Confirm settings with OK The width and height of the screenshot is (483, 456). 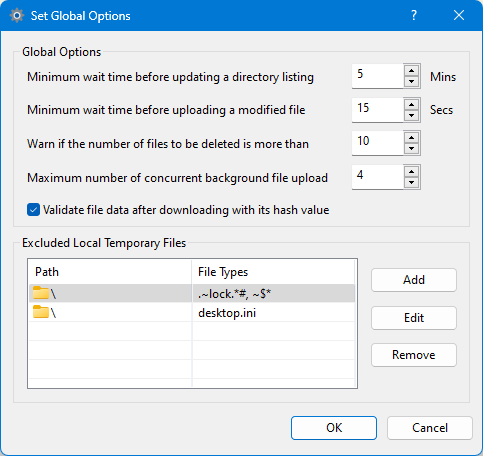point(334,428)
